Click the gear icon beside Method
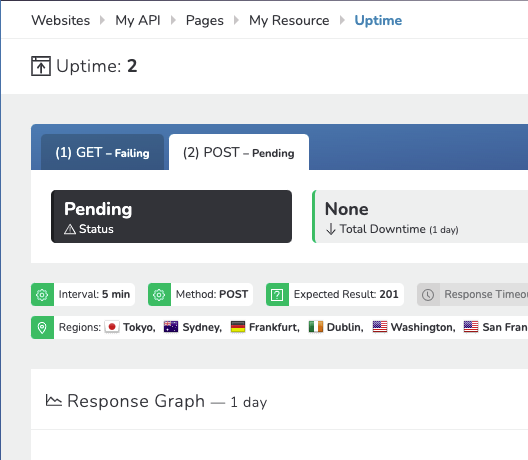528x460 pixels. (159, 295)
